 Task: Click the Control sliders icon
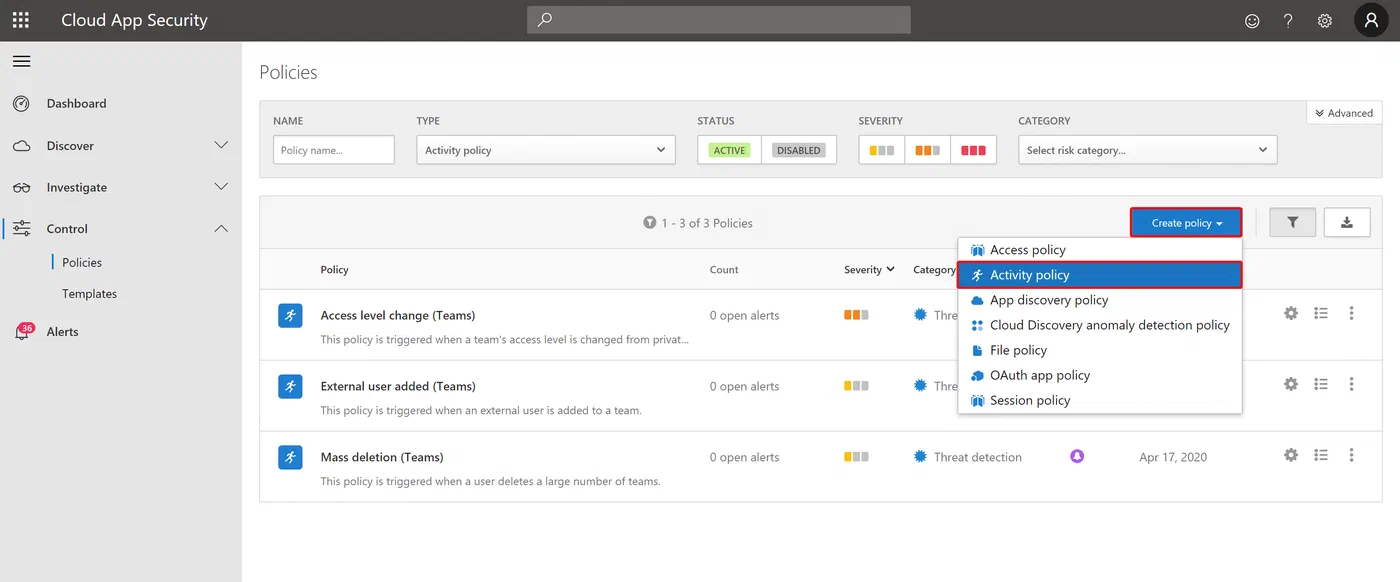(x=21, y=229)
